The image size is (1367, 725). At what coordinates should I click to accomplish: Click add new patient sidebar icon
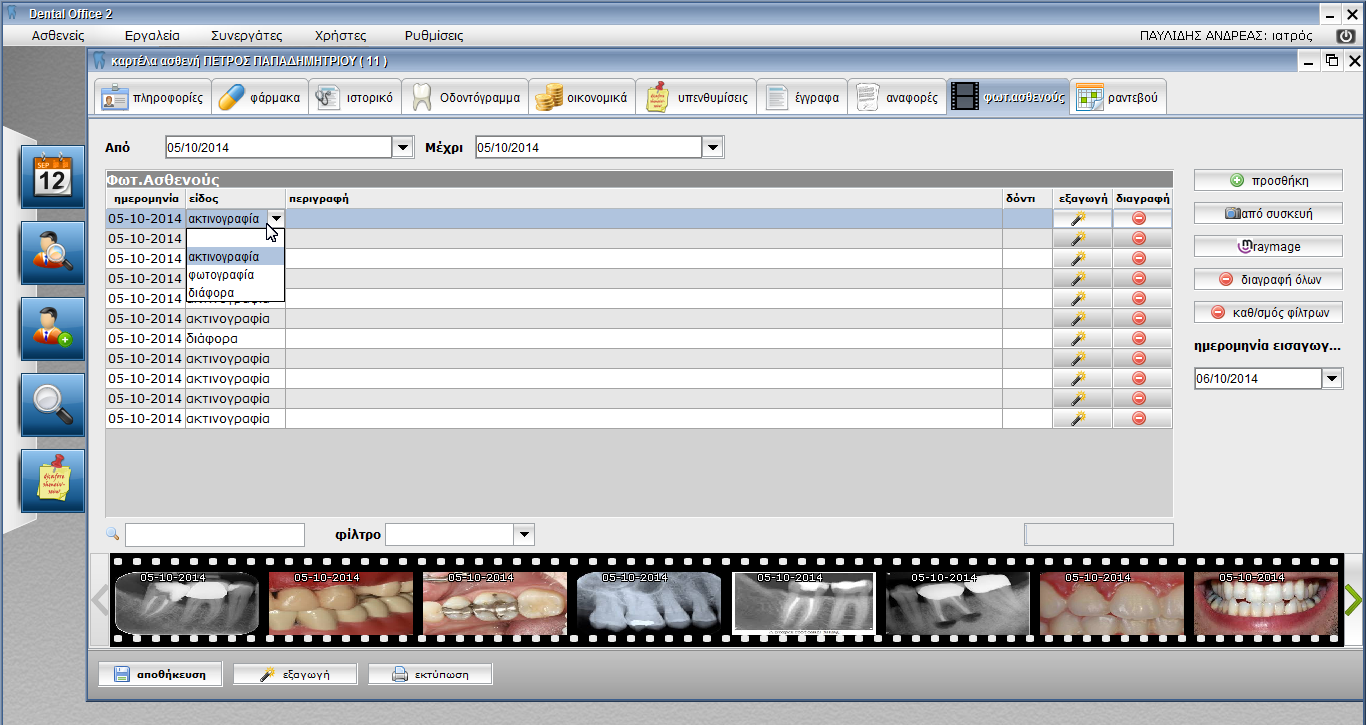[x=52, y=328]
